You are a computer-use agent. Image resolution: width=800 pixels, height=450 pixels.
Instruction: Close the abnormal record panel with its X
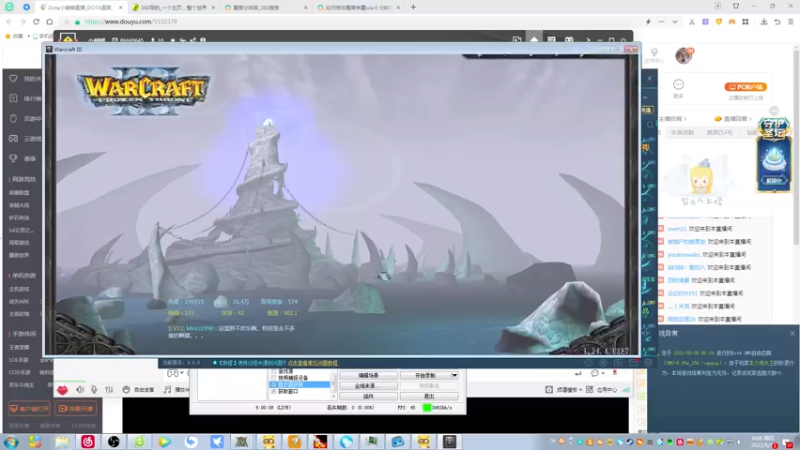[x=792, y=333]
